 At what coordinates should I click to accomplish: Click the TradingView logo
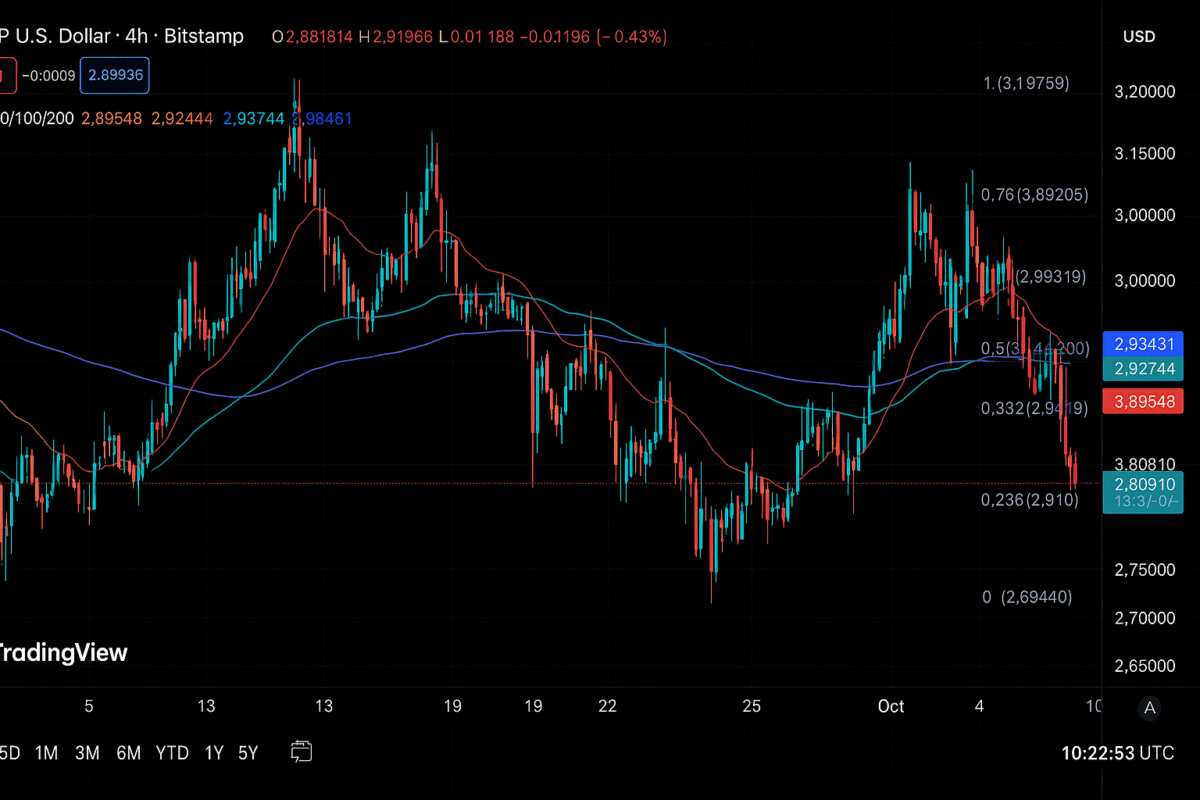(62, 653)
